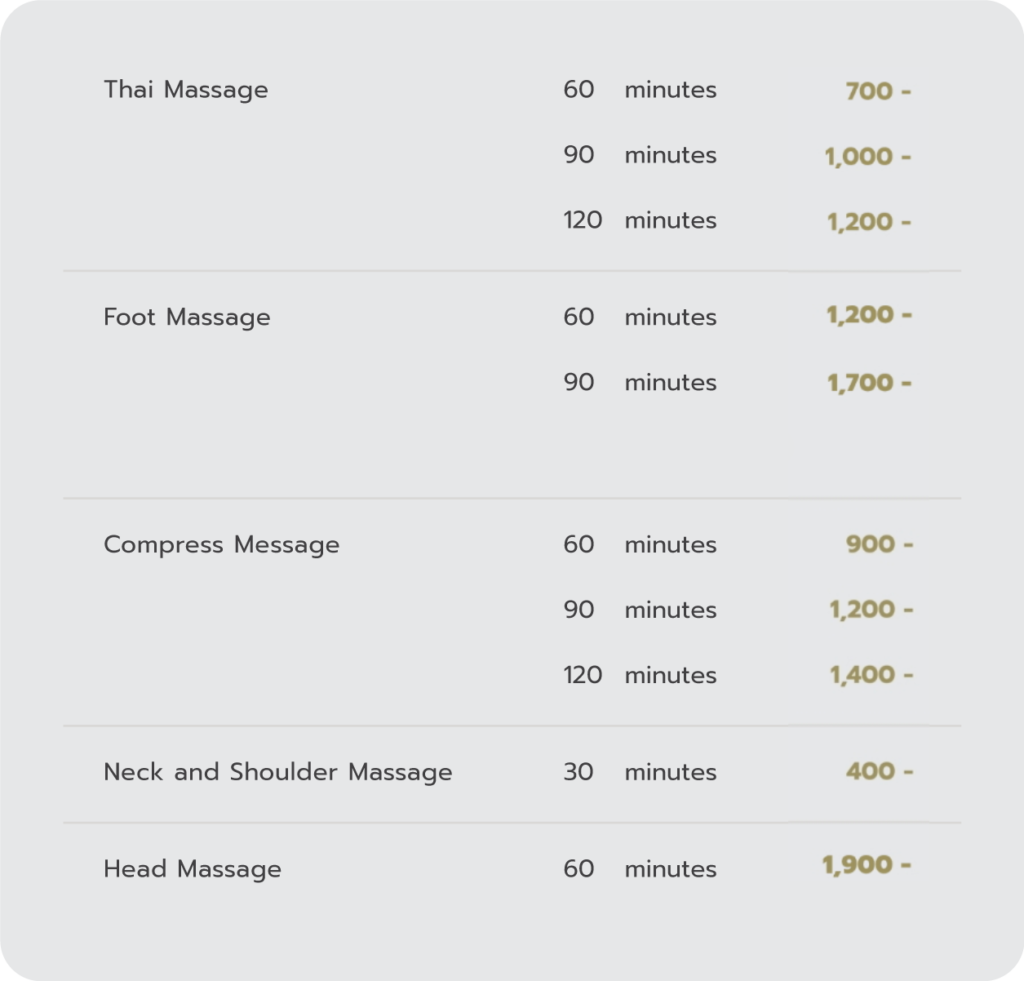Screen dimensions: 1024x981
Task: Click the 30 minutes duration
Action: (x=640, y=772)
